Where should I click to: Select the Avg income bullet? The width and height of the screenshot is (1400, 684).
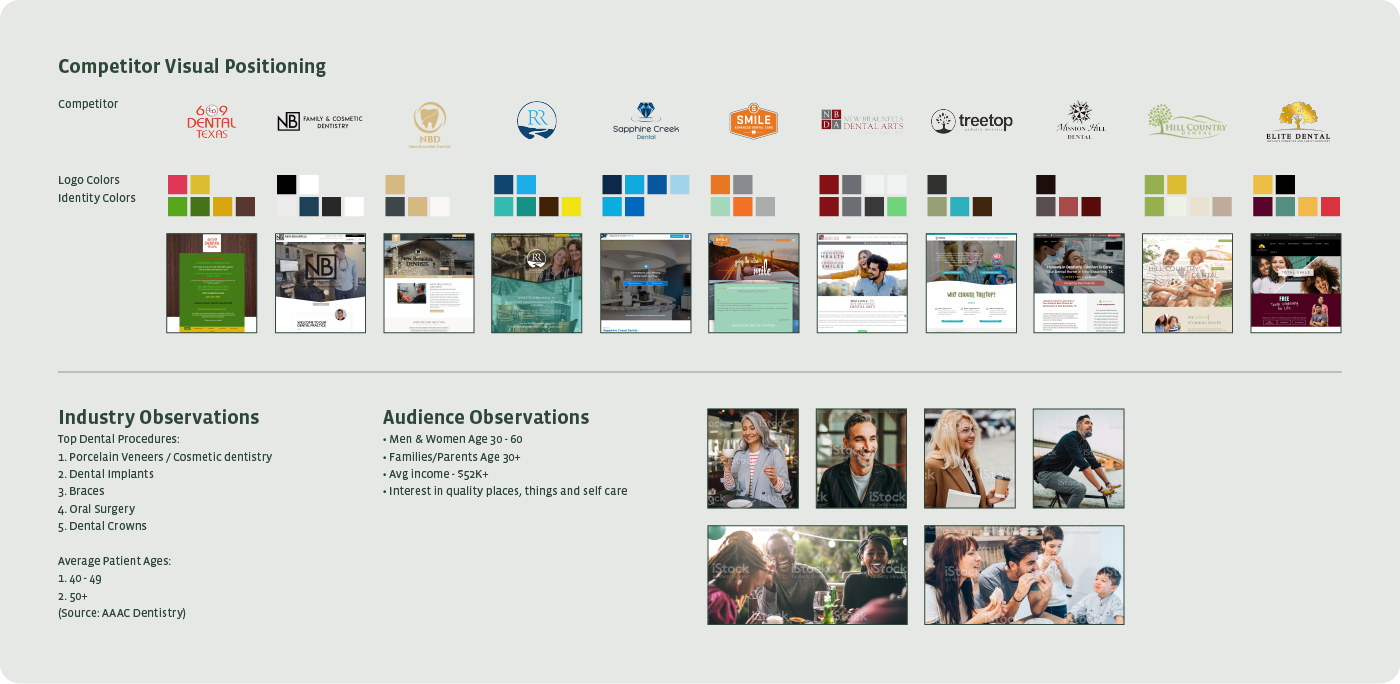pyautogui.click(x=436, y=474)
